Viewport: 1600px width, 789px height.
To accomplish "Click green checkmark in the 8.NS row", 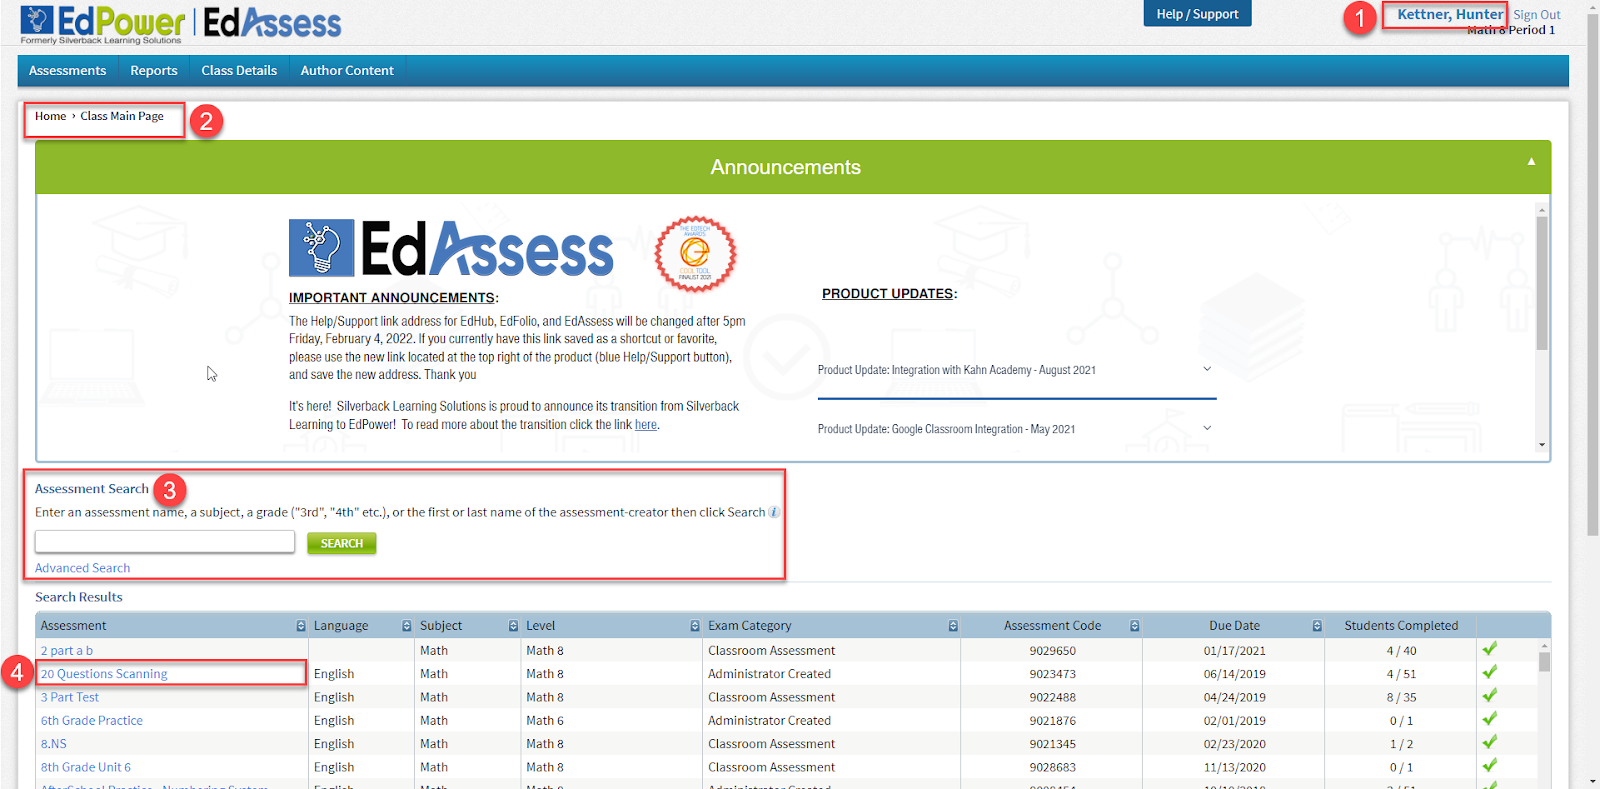I will tap(1490, 742).
